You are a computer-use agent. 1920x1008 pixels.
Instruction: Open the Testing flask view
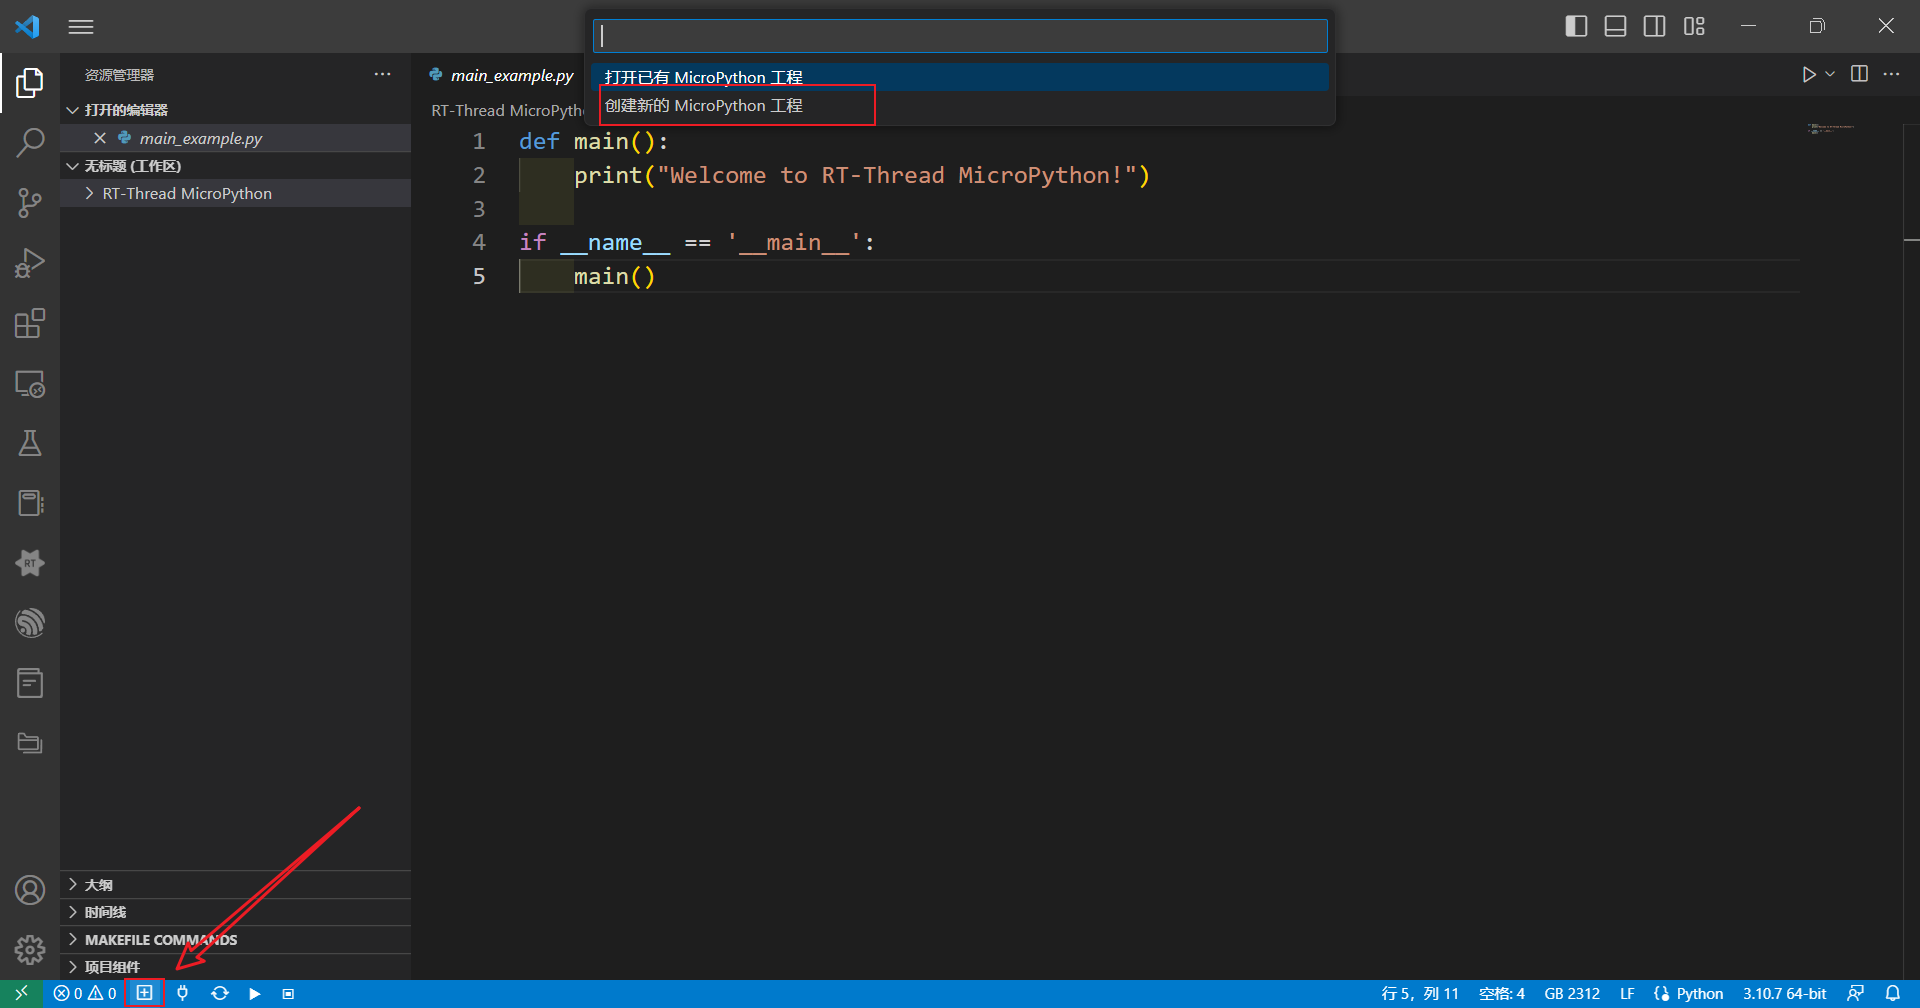tap(30, 443)
